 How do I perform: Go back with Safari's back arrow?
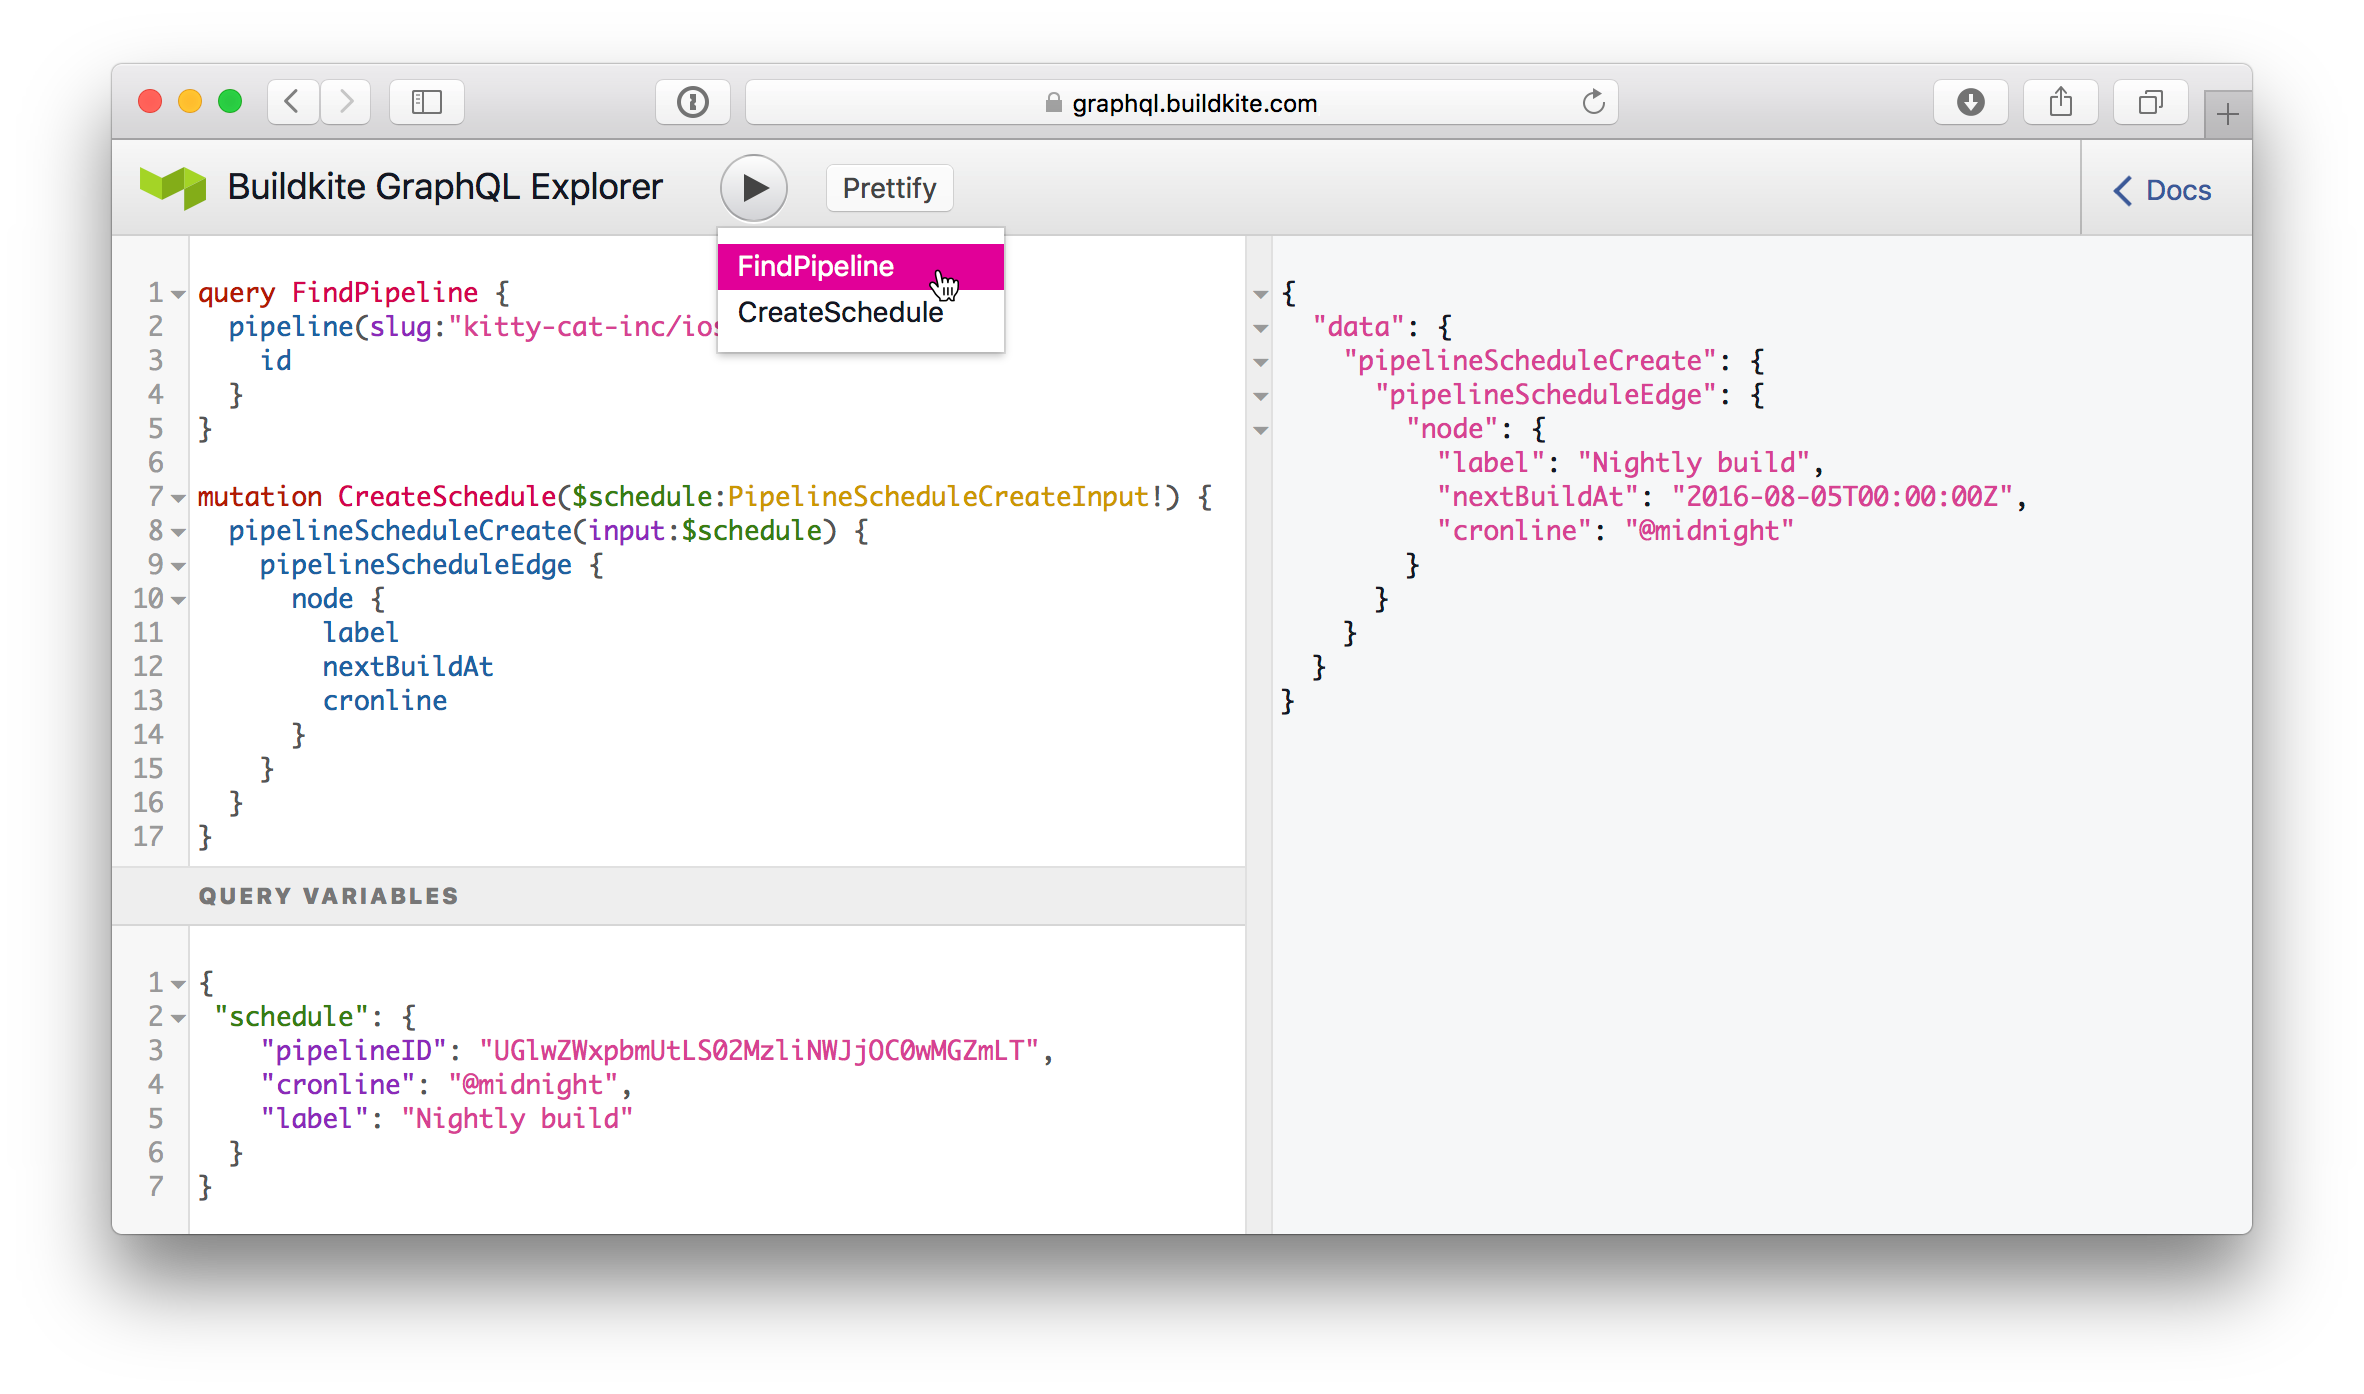(293, 102)
